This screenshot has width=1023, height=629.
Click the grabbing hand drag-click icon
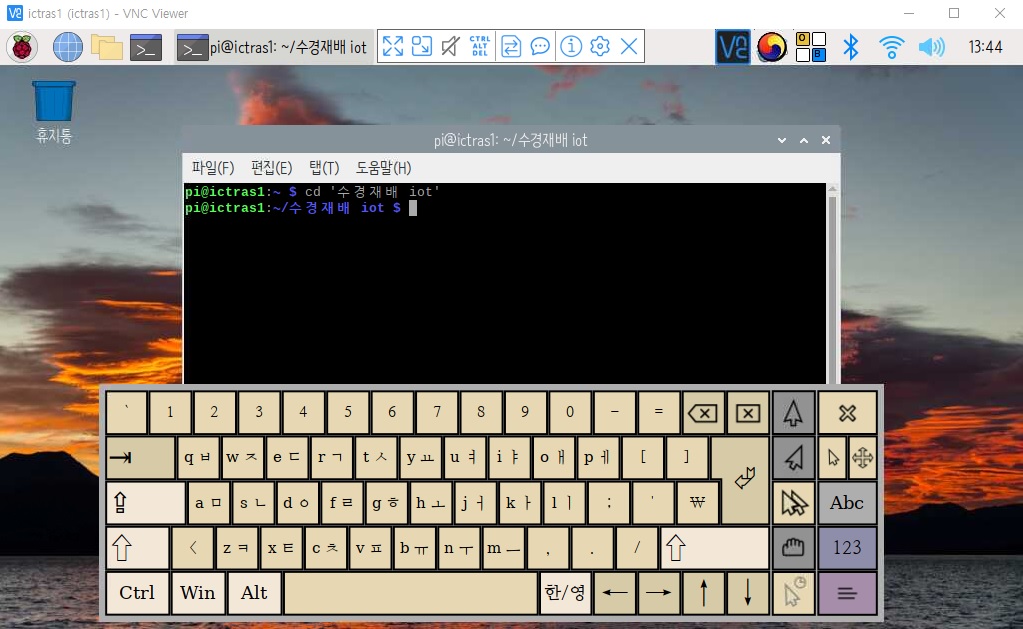tap(793, 547)
